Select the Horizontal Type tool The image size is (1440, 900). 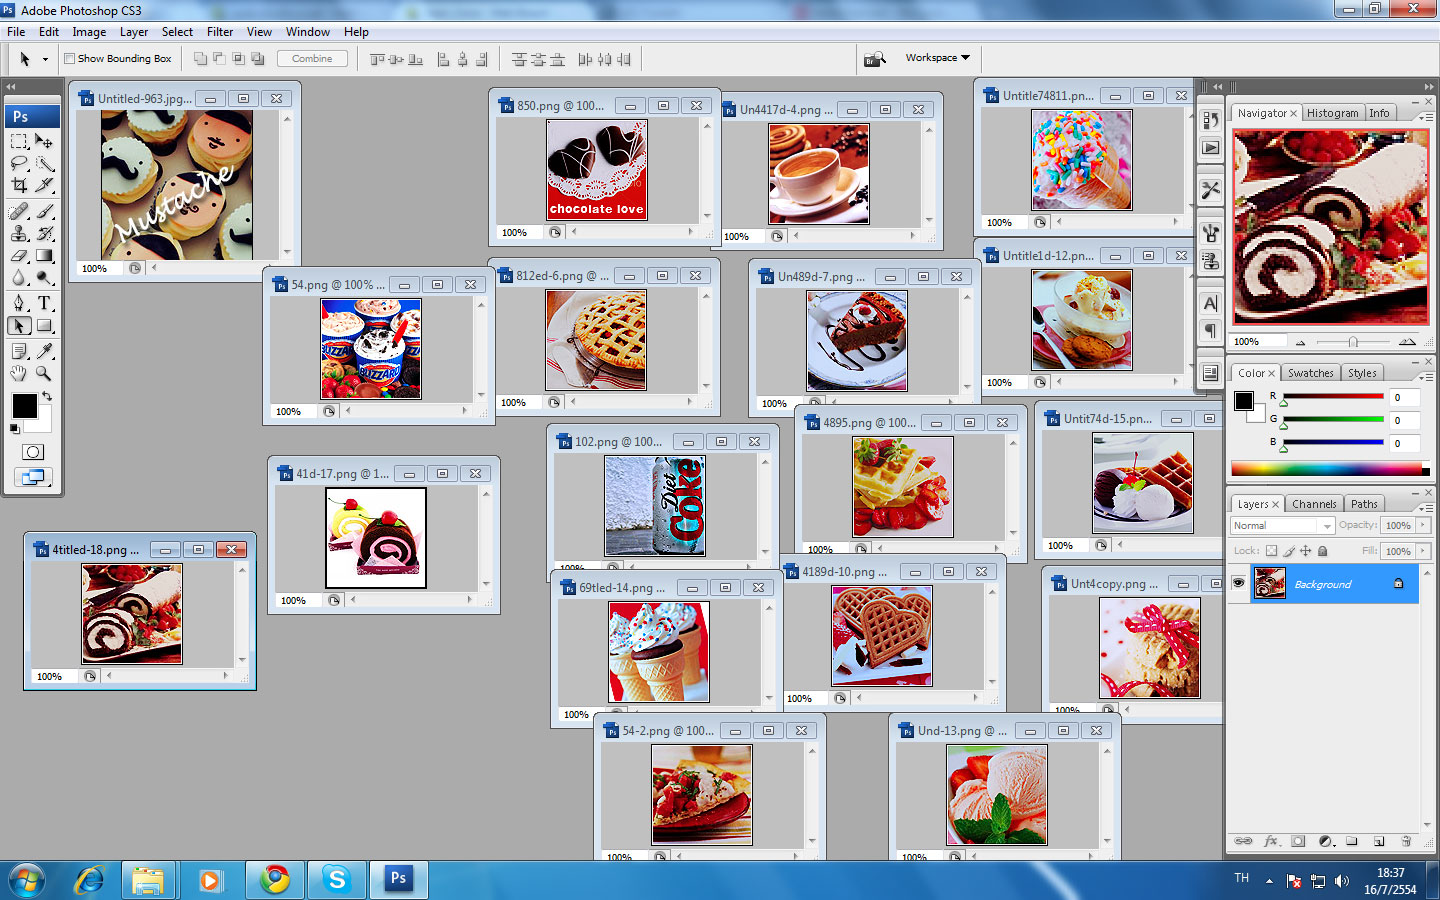44,303
